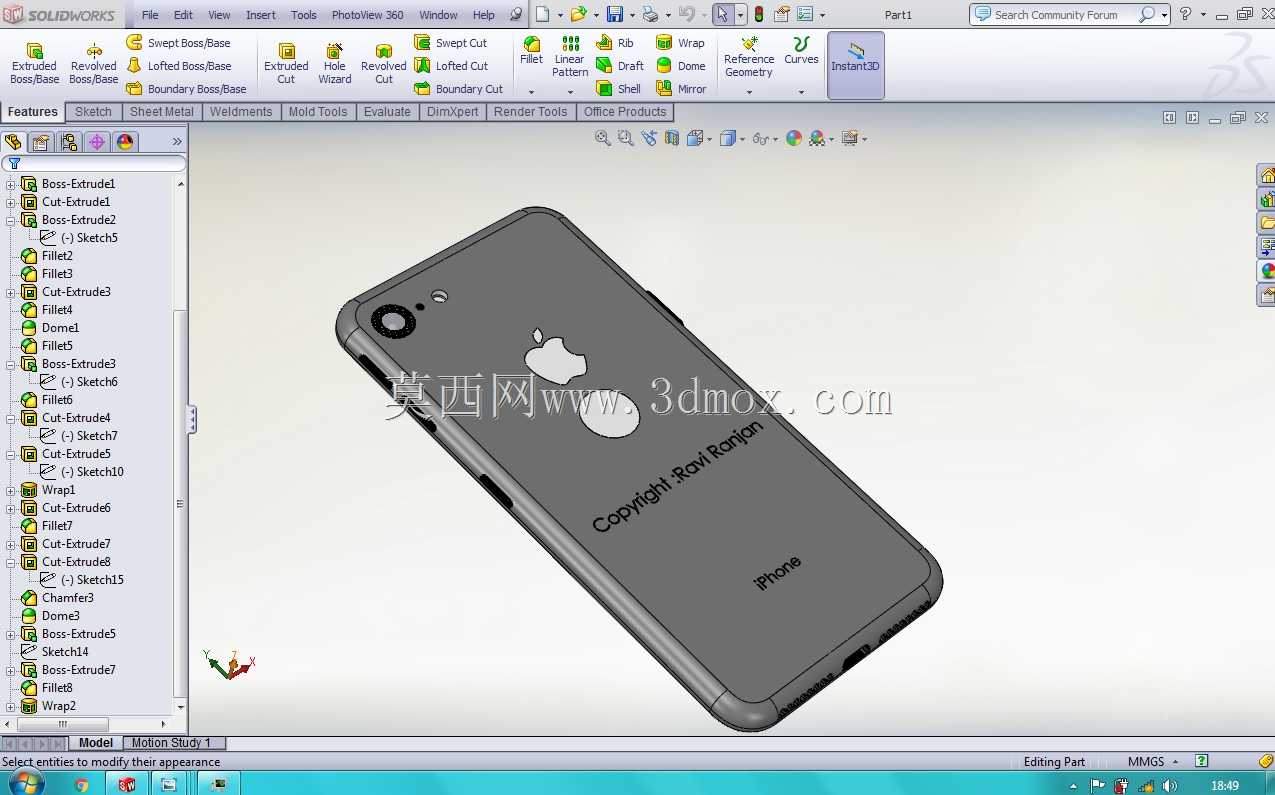Expand the FeatureManager panel chevron

[x=178, y=142]
